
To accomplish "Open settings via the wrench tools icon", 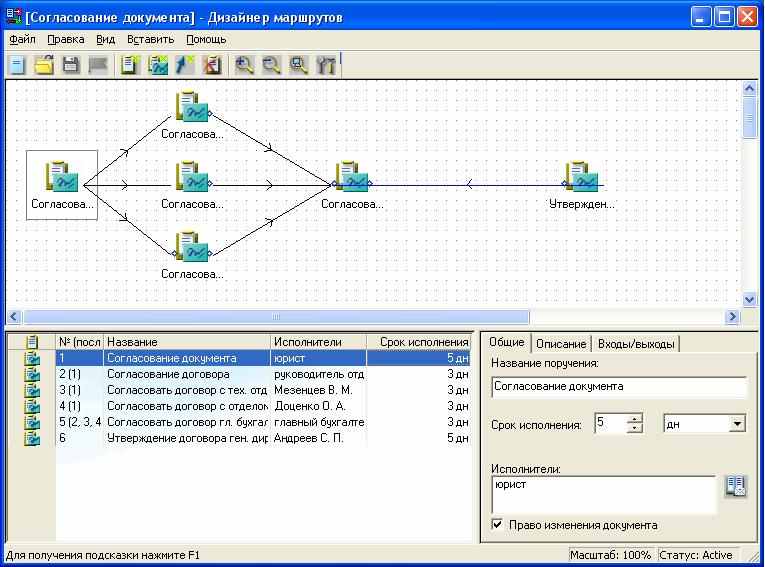I will click(326, 65).
